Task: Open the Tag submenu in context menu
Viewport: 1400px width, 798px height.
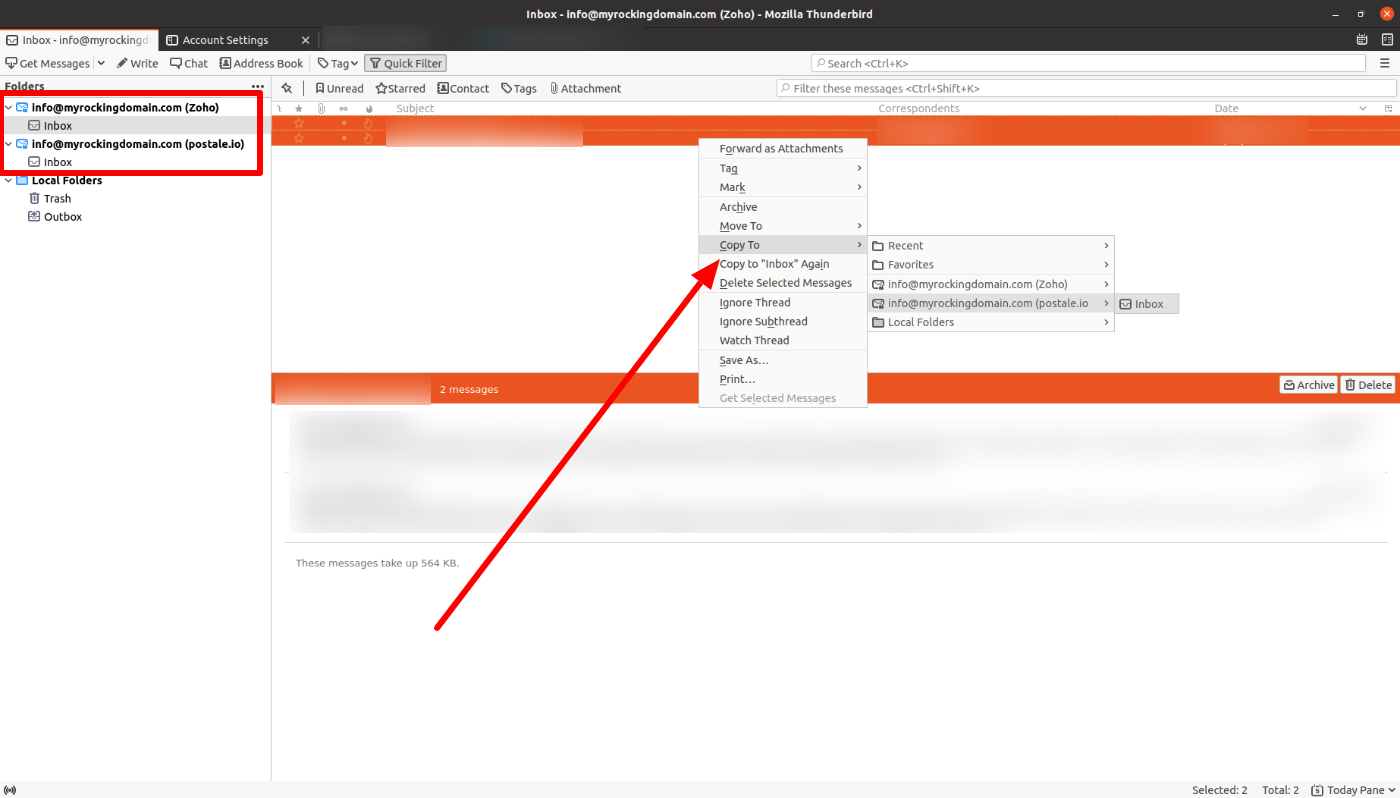Action: coord(782,168)
